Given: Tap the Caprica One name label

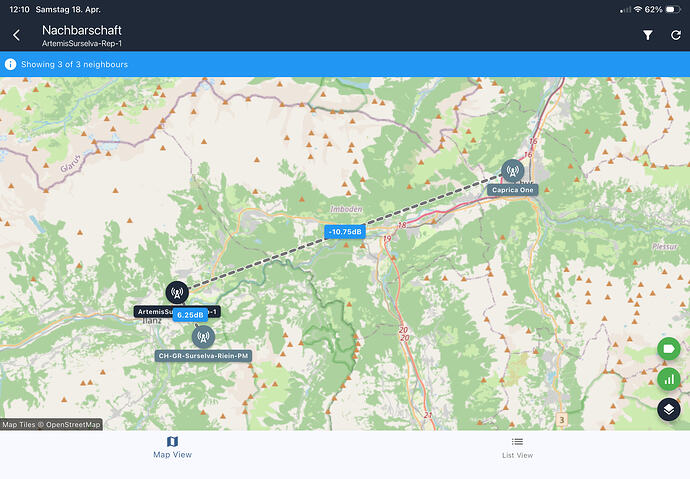Looking at the screenshot, I should [512, 189].
